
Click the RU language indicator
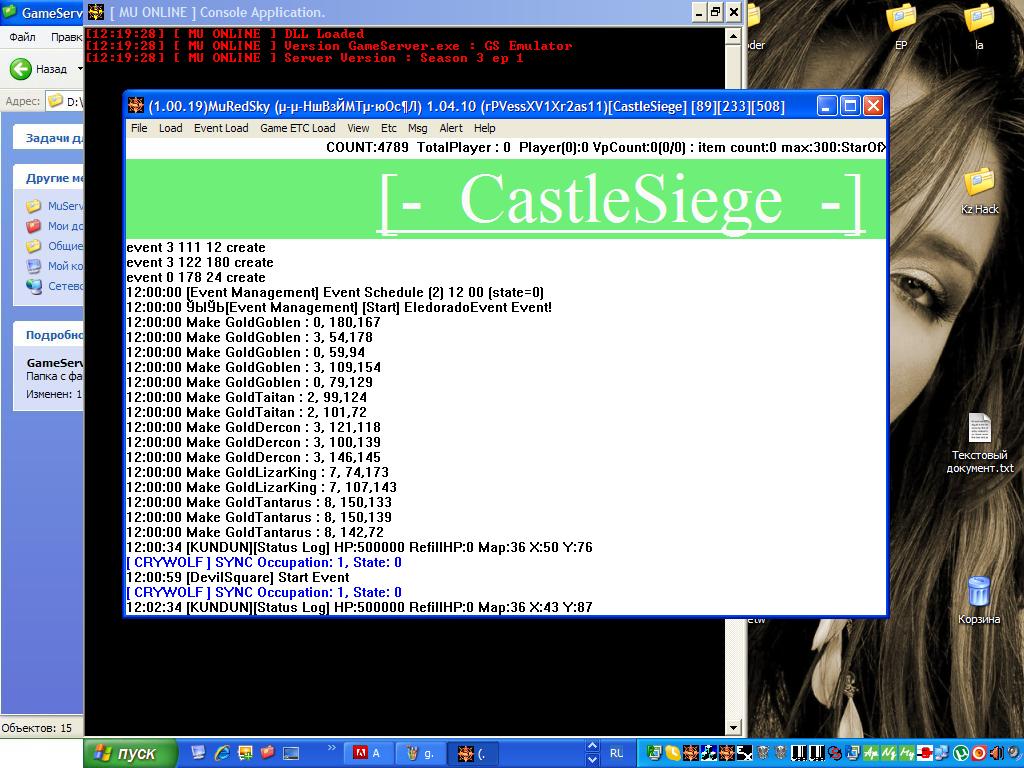(x=616, y=753)
